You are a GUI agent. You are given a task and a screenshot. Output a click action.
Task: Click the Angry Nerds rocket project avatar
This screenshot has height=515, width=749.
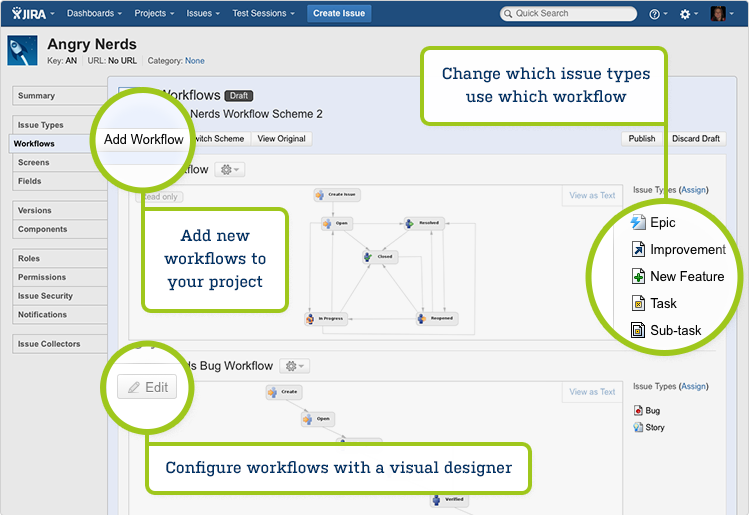click(x=22, y=50)
